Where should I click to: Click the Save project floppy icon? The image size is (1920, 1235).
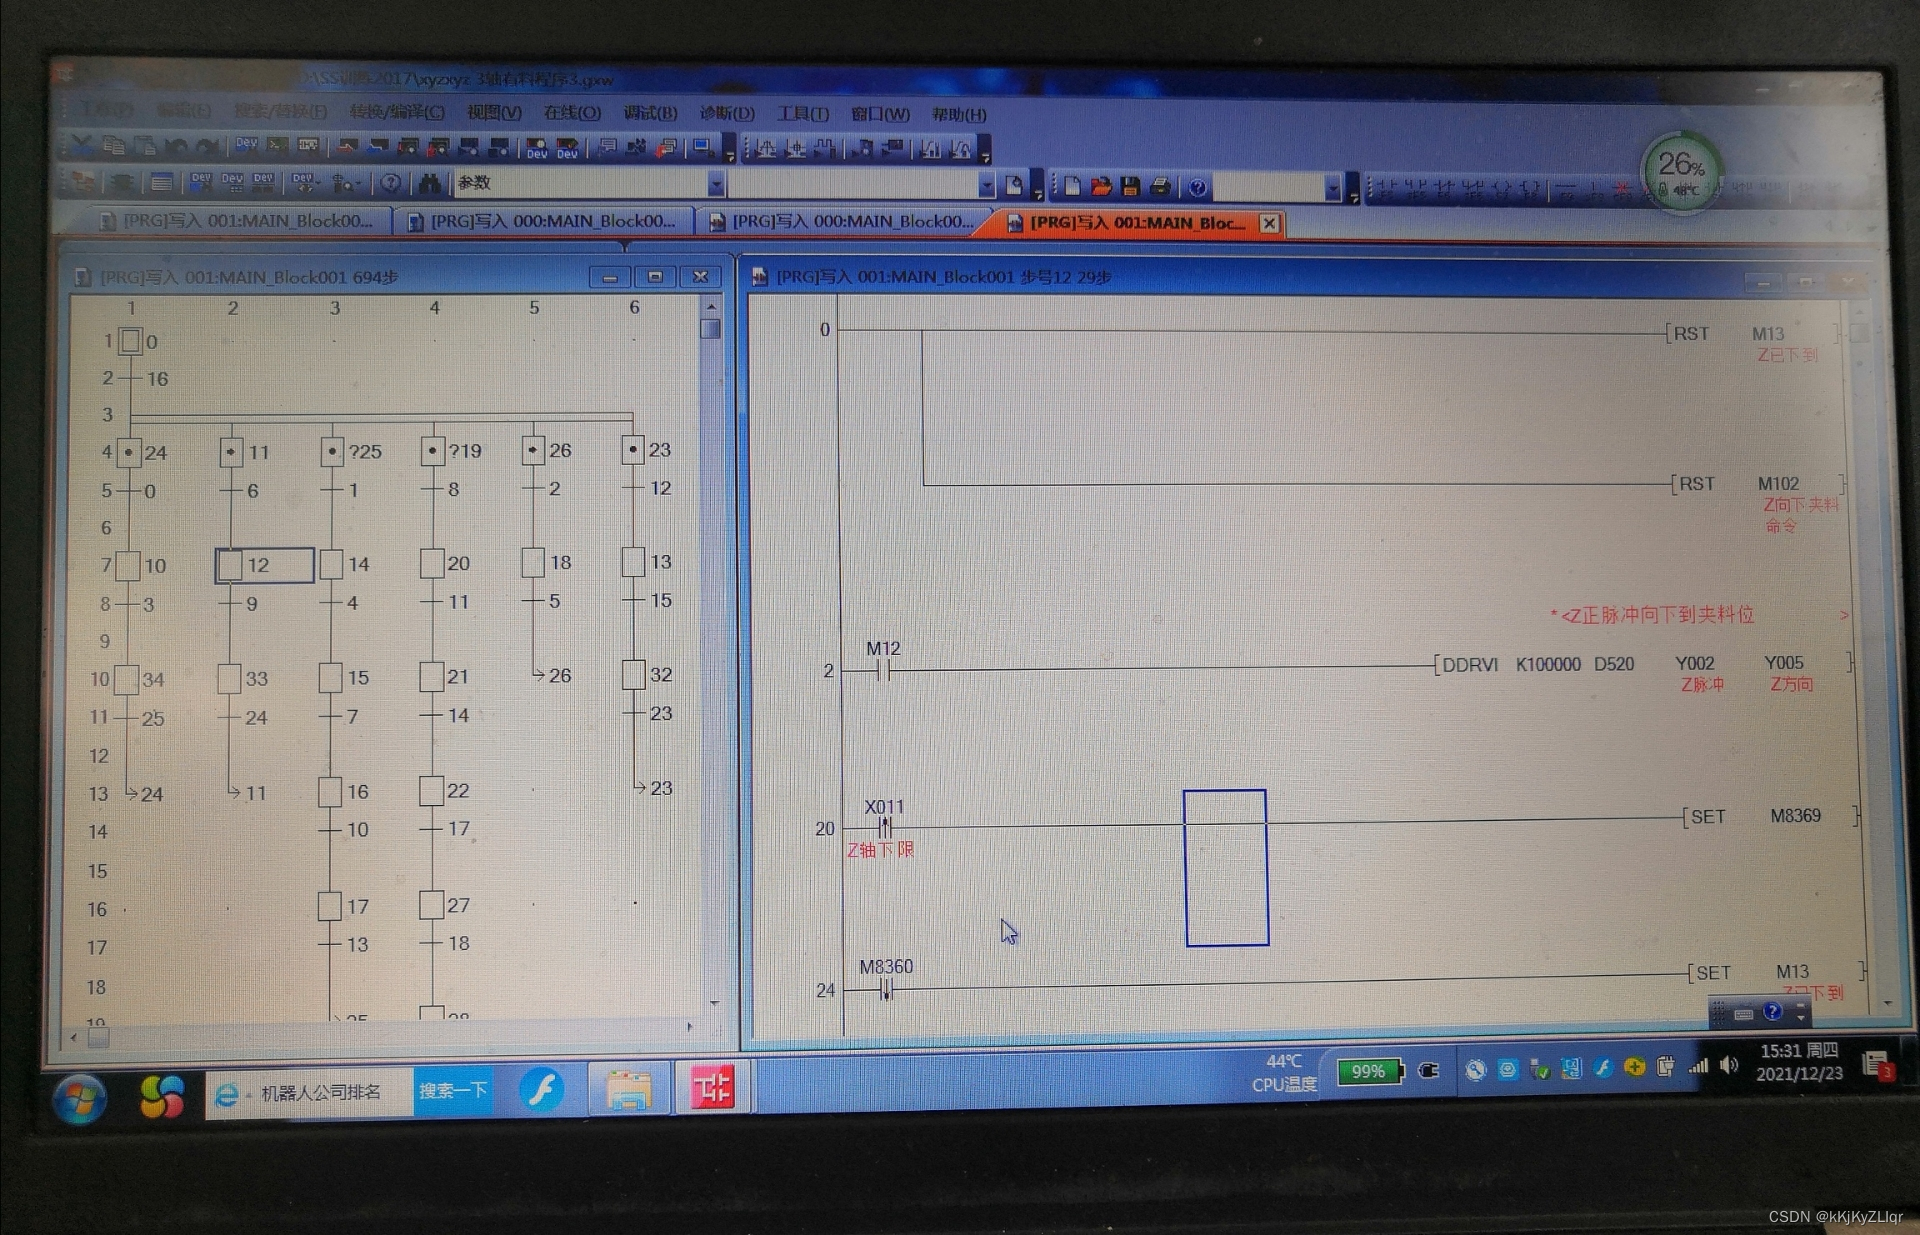coord(1130,186)
